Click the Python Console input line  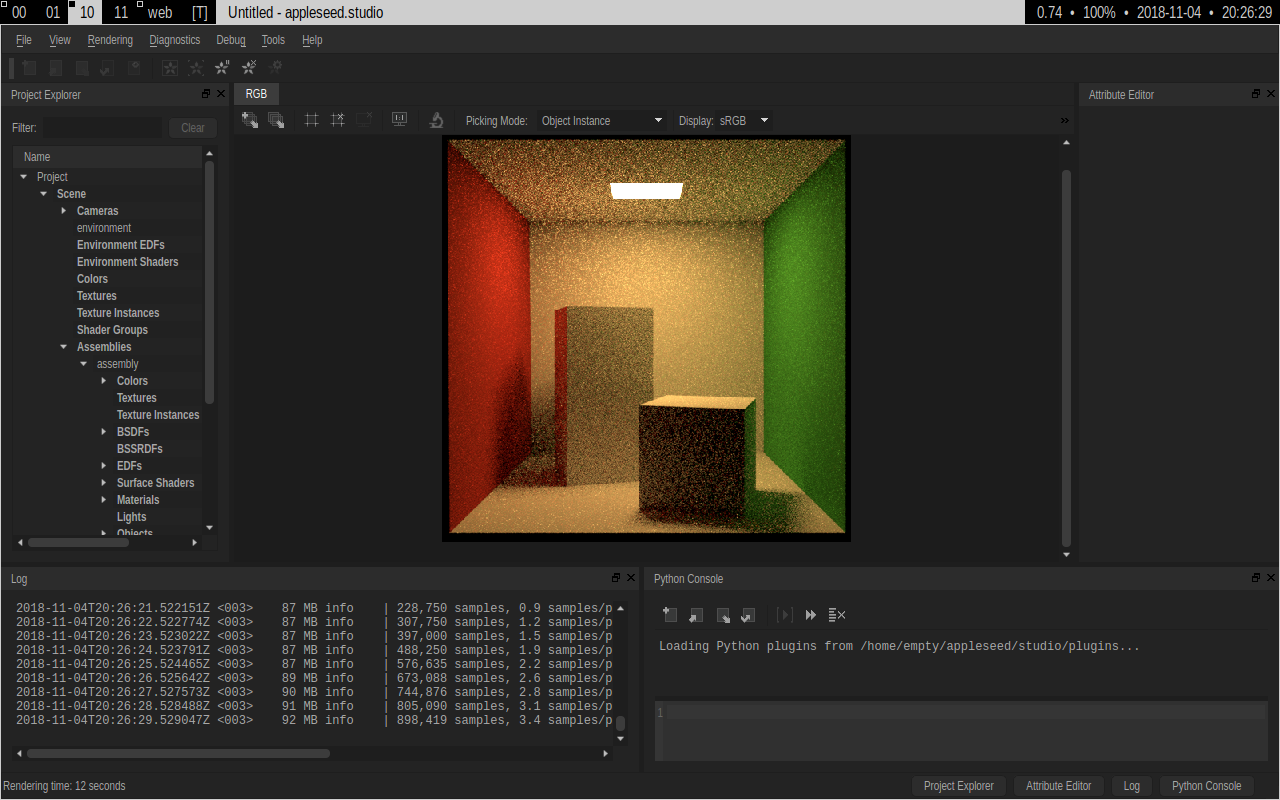coord(966,712)
